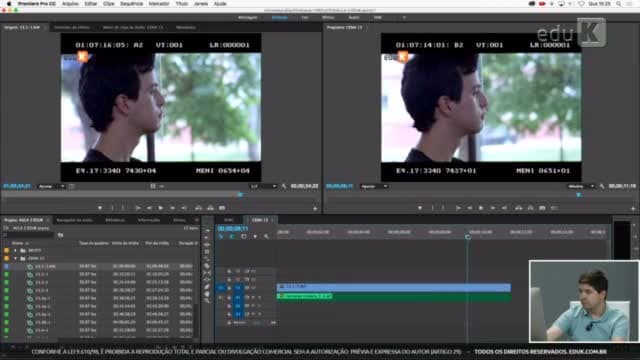Toggle track lock on V1
Image resolution: width=640 pixels, height=360 pixels.
pyautogui.click(x=229, y=288)
